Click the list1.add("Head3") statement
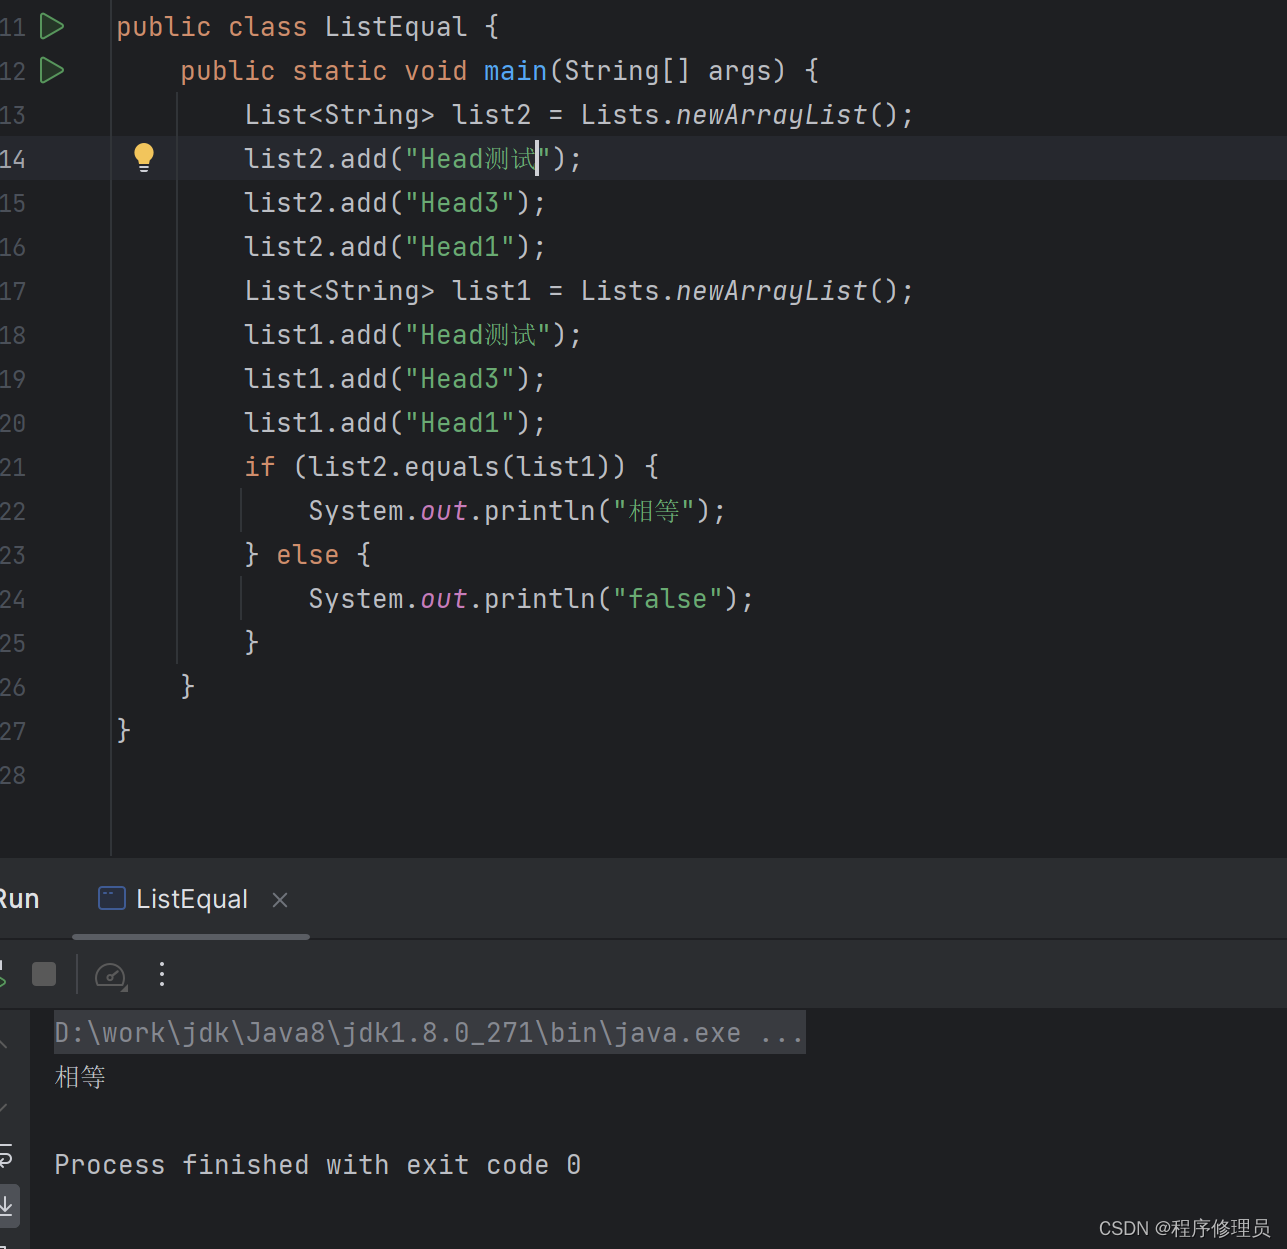The image size is (1287, 1249). tap(395, 379)
